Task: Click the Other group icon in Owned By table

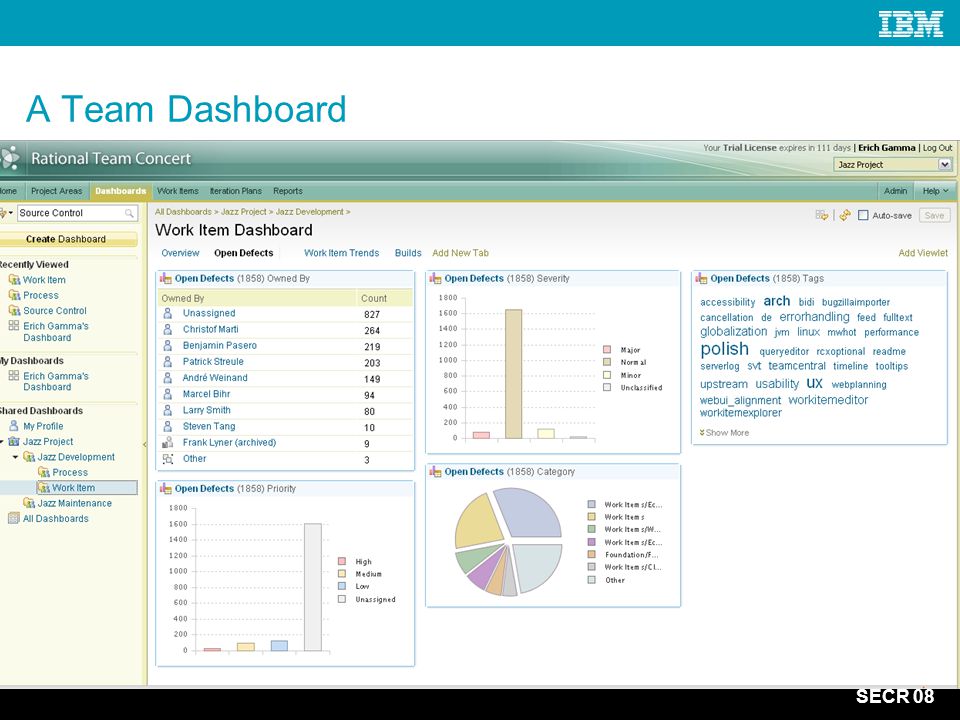Action: 168,459
